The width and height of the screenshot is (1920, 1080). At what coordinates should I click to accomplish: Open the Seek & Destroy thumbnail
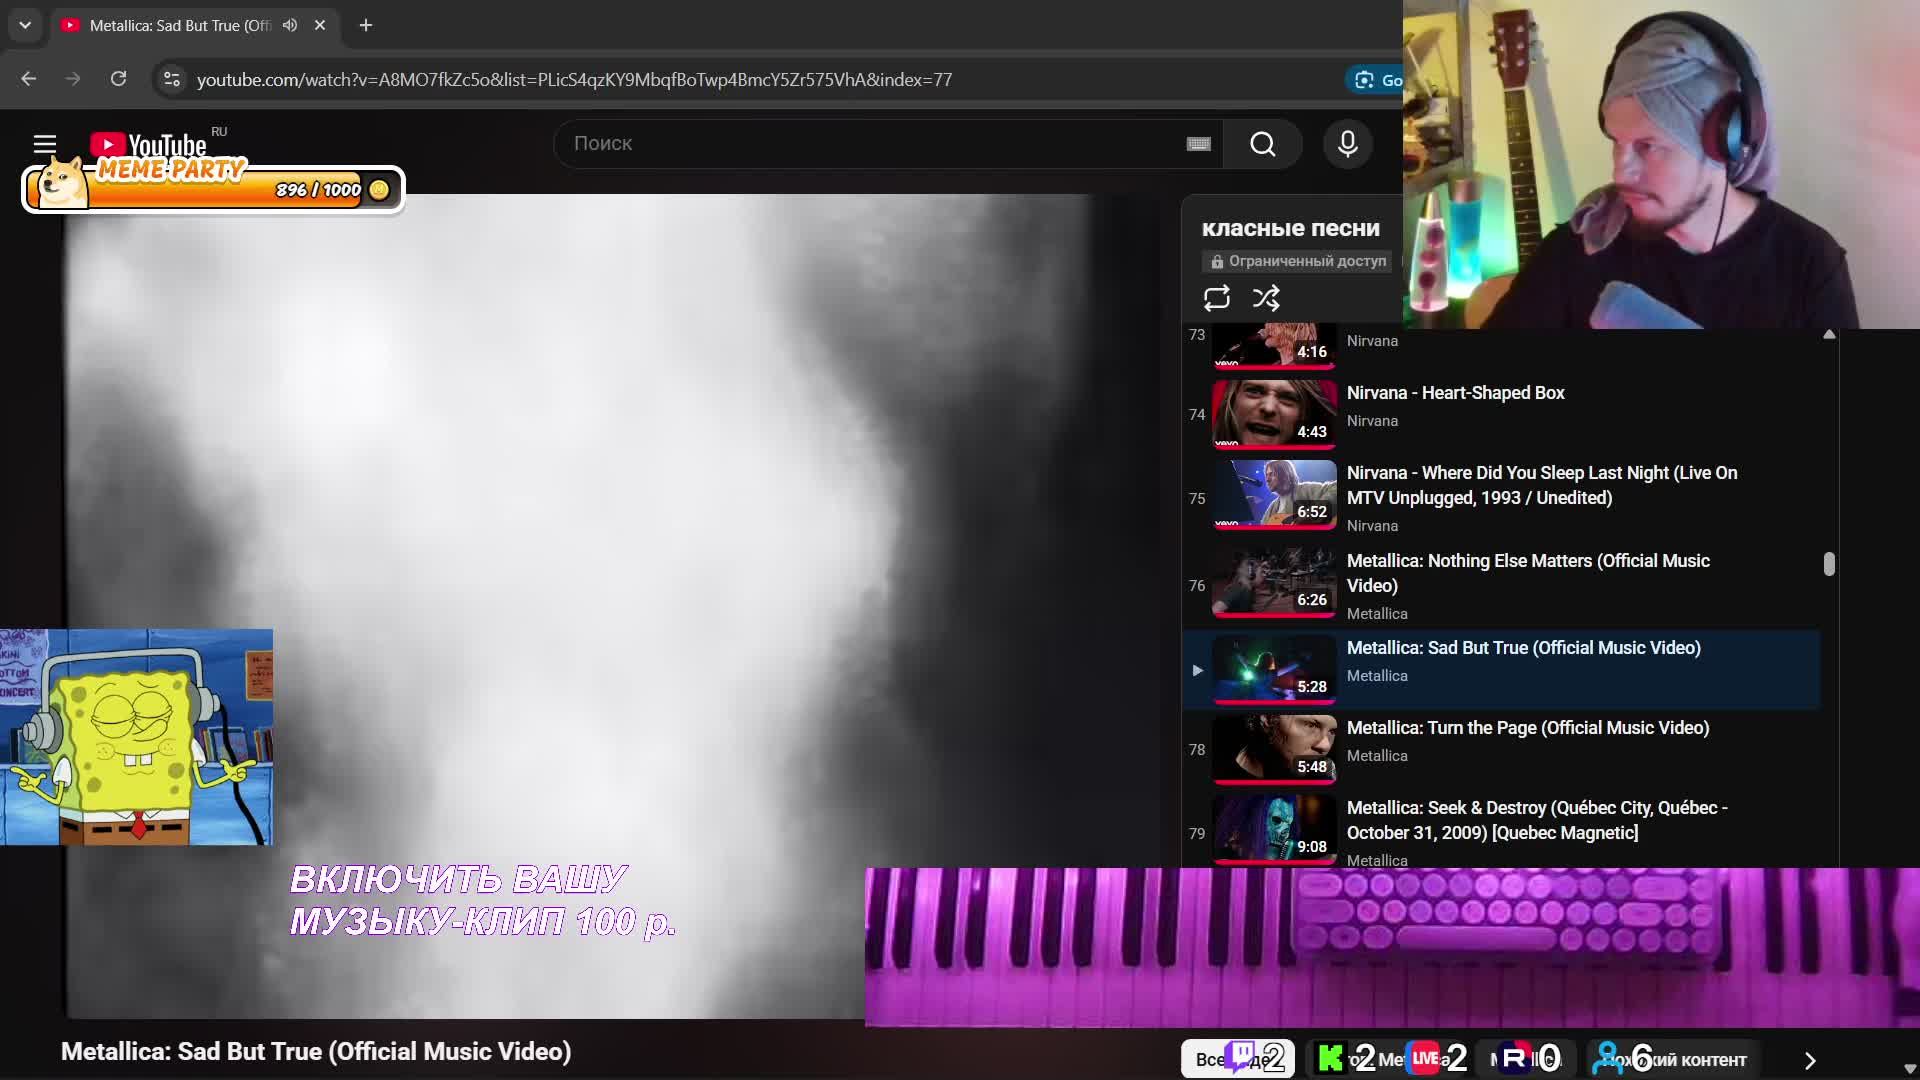[1274, 829]
